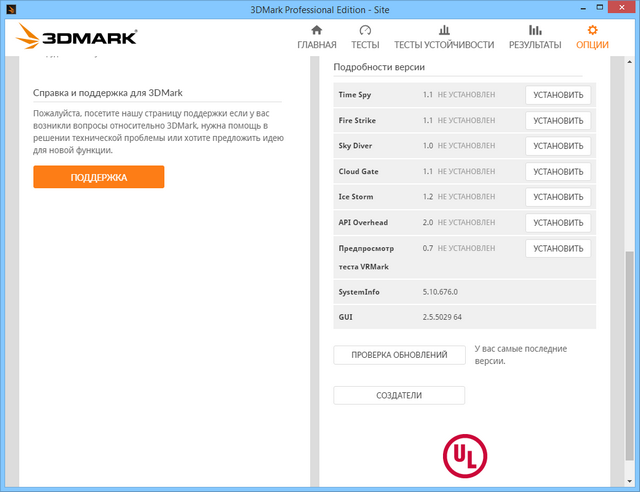Image resolution: width=640 pixels, height=492 pixels.
Task: Select the Time Spy row label
Action: (x=355, y=95)
